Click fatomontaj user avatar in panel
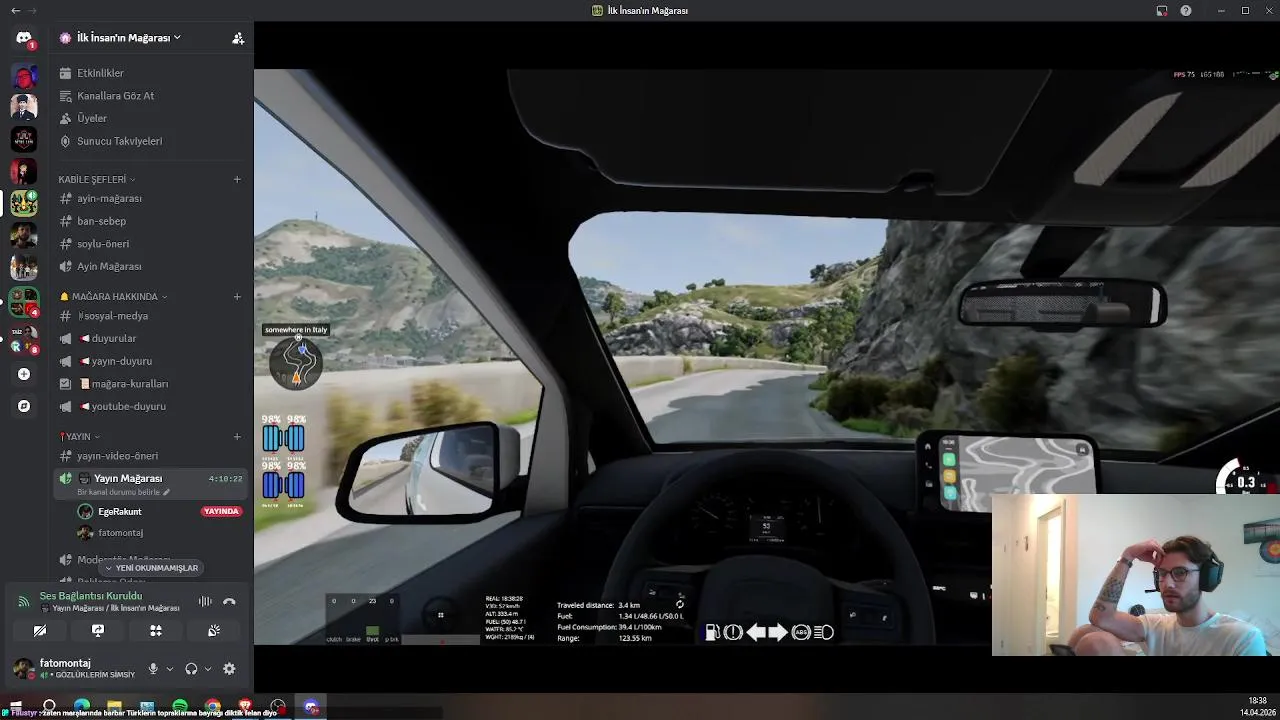1280x720 pixels. [x=24, y=668]
